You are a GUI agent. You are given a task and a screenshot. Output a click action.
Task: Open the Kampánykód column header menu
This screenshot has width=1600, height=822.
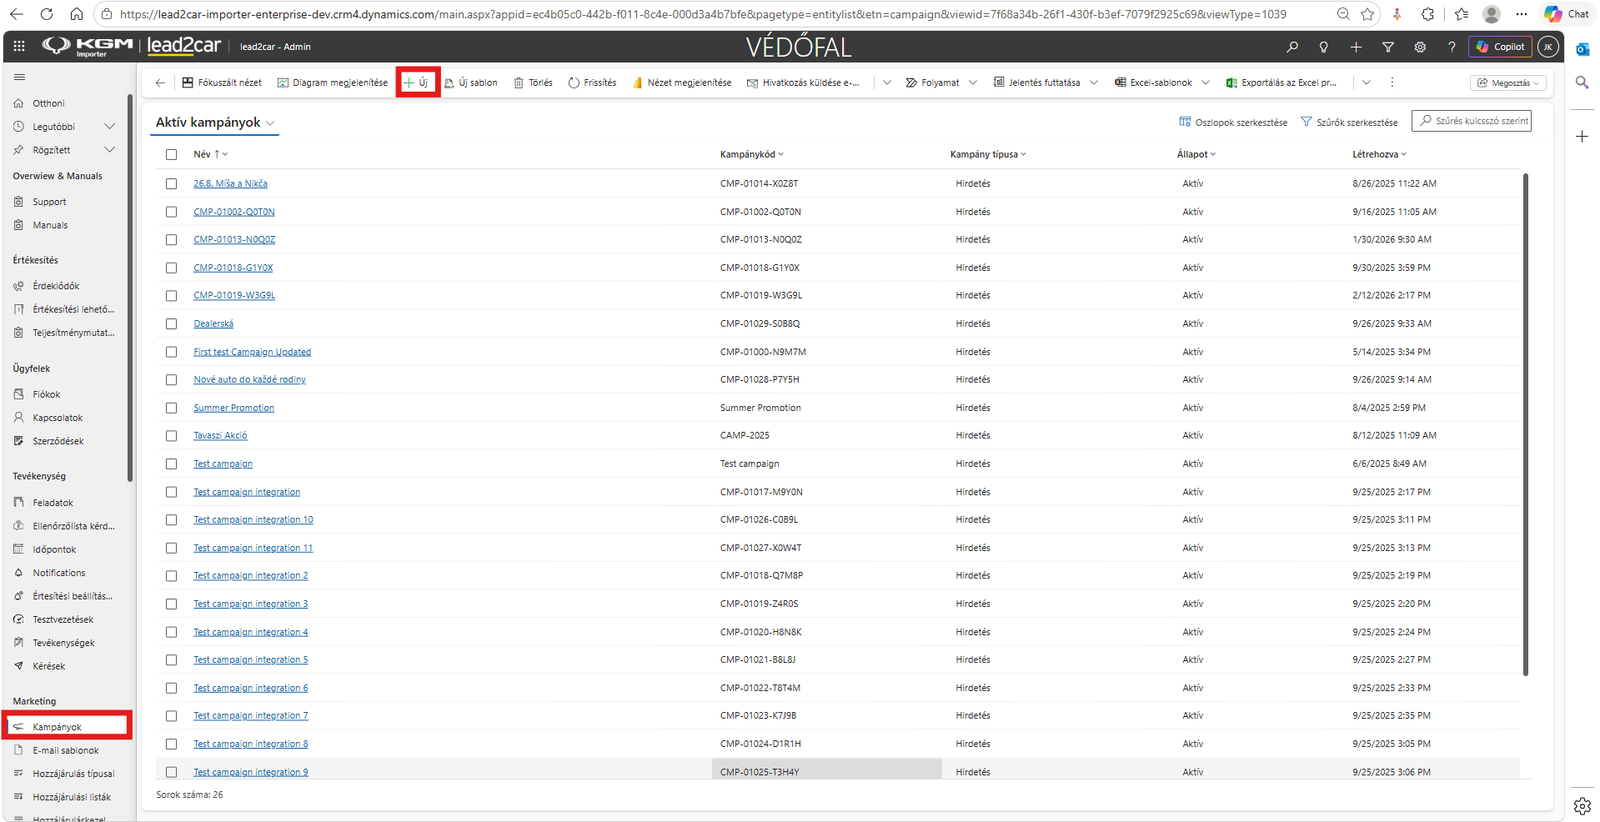(x=752, y=155)
